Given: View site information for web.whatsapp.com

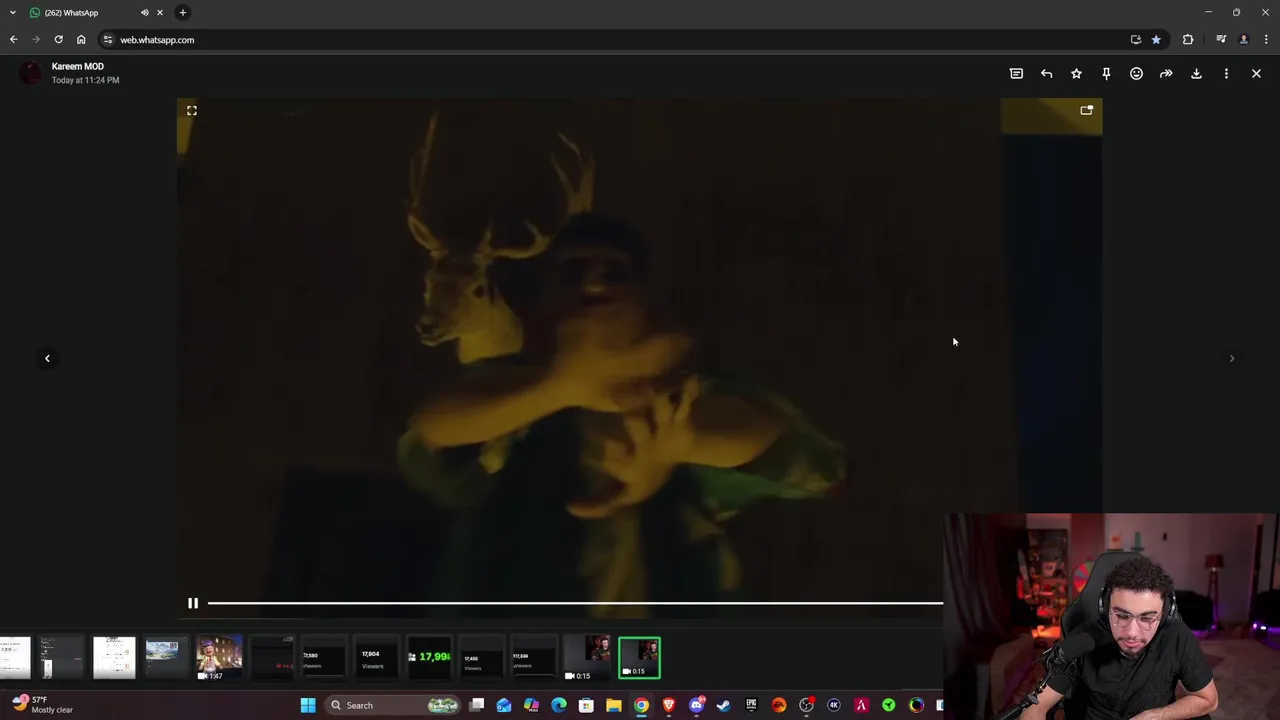Looking at the screenshot, I should [x=108, y=40].
